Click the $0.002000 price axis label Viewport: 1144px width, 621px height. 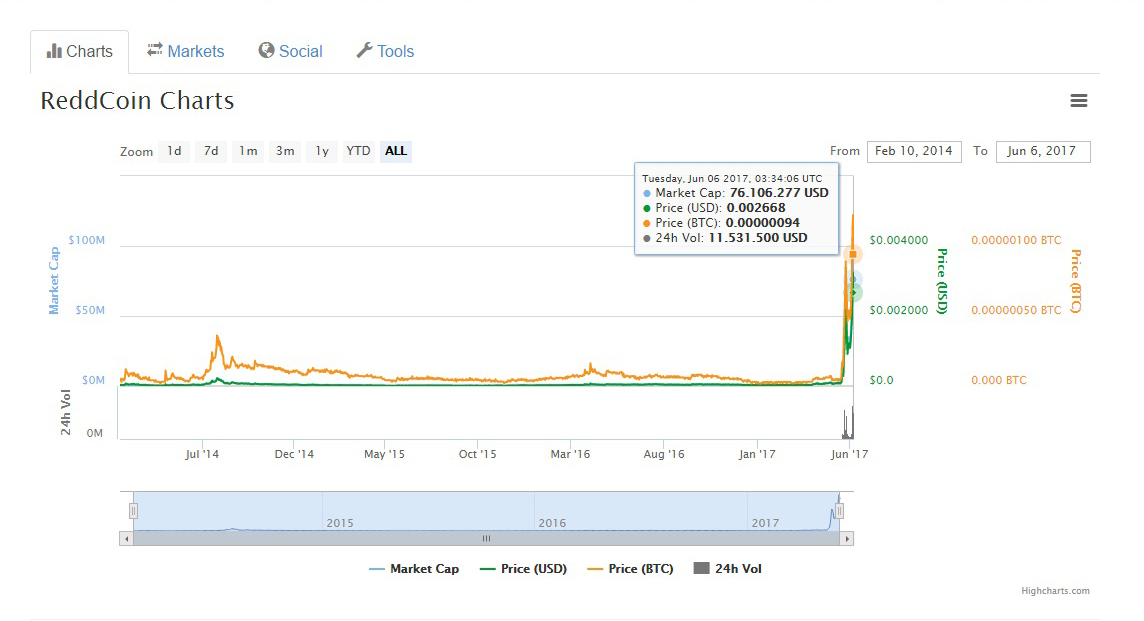tap(899, 310)
